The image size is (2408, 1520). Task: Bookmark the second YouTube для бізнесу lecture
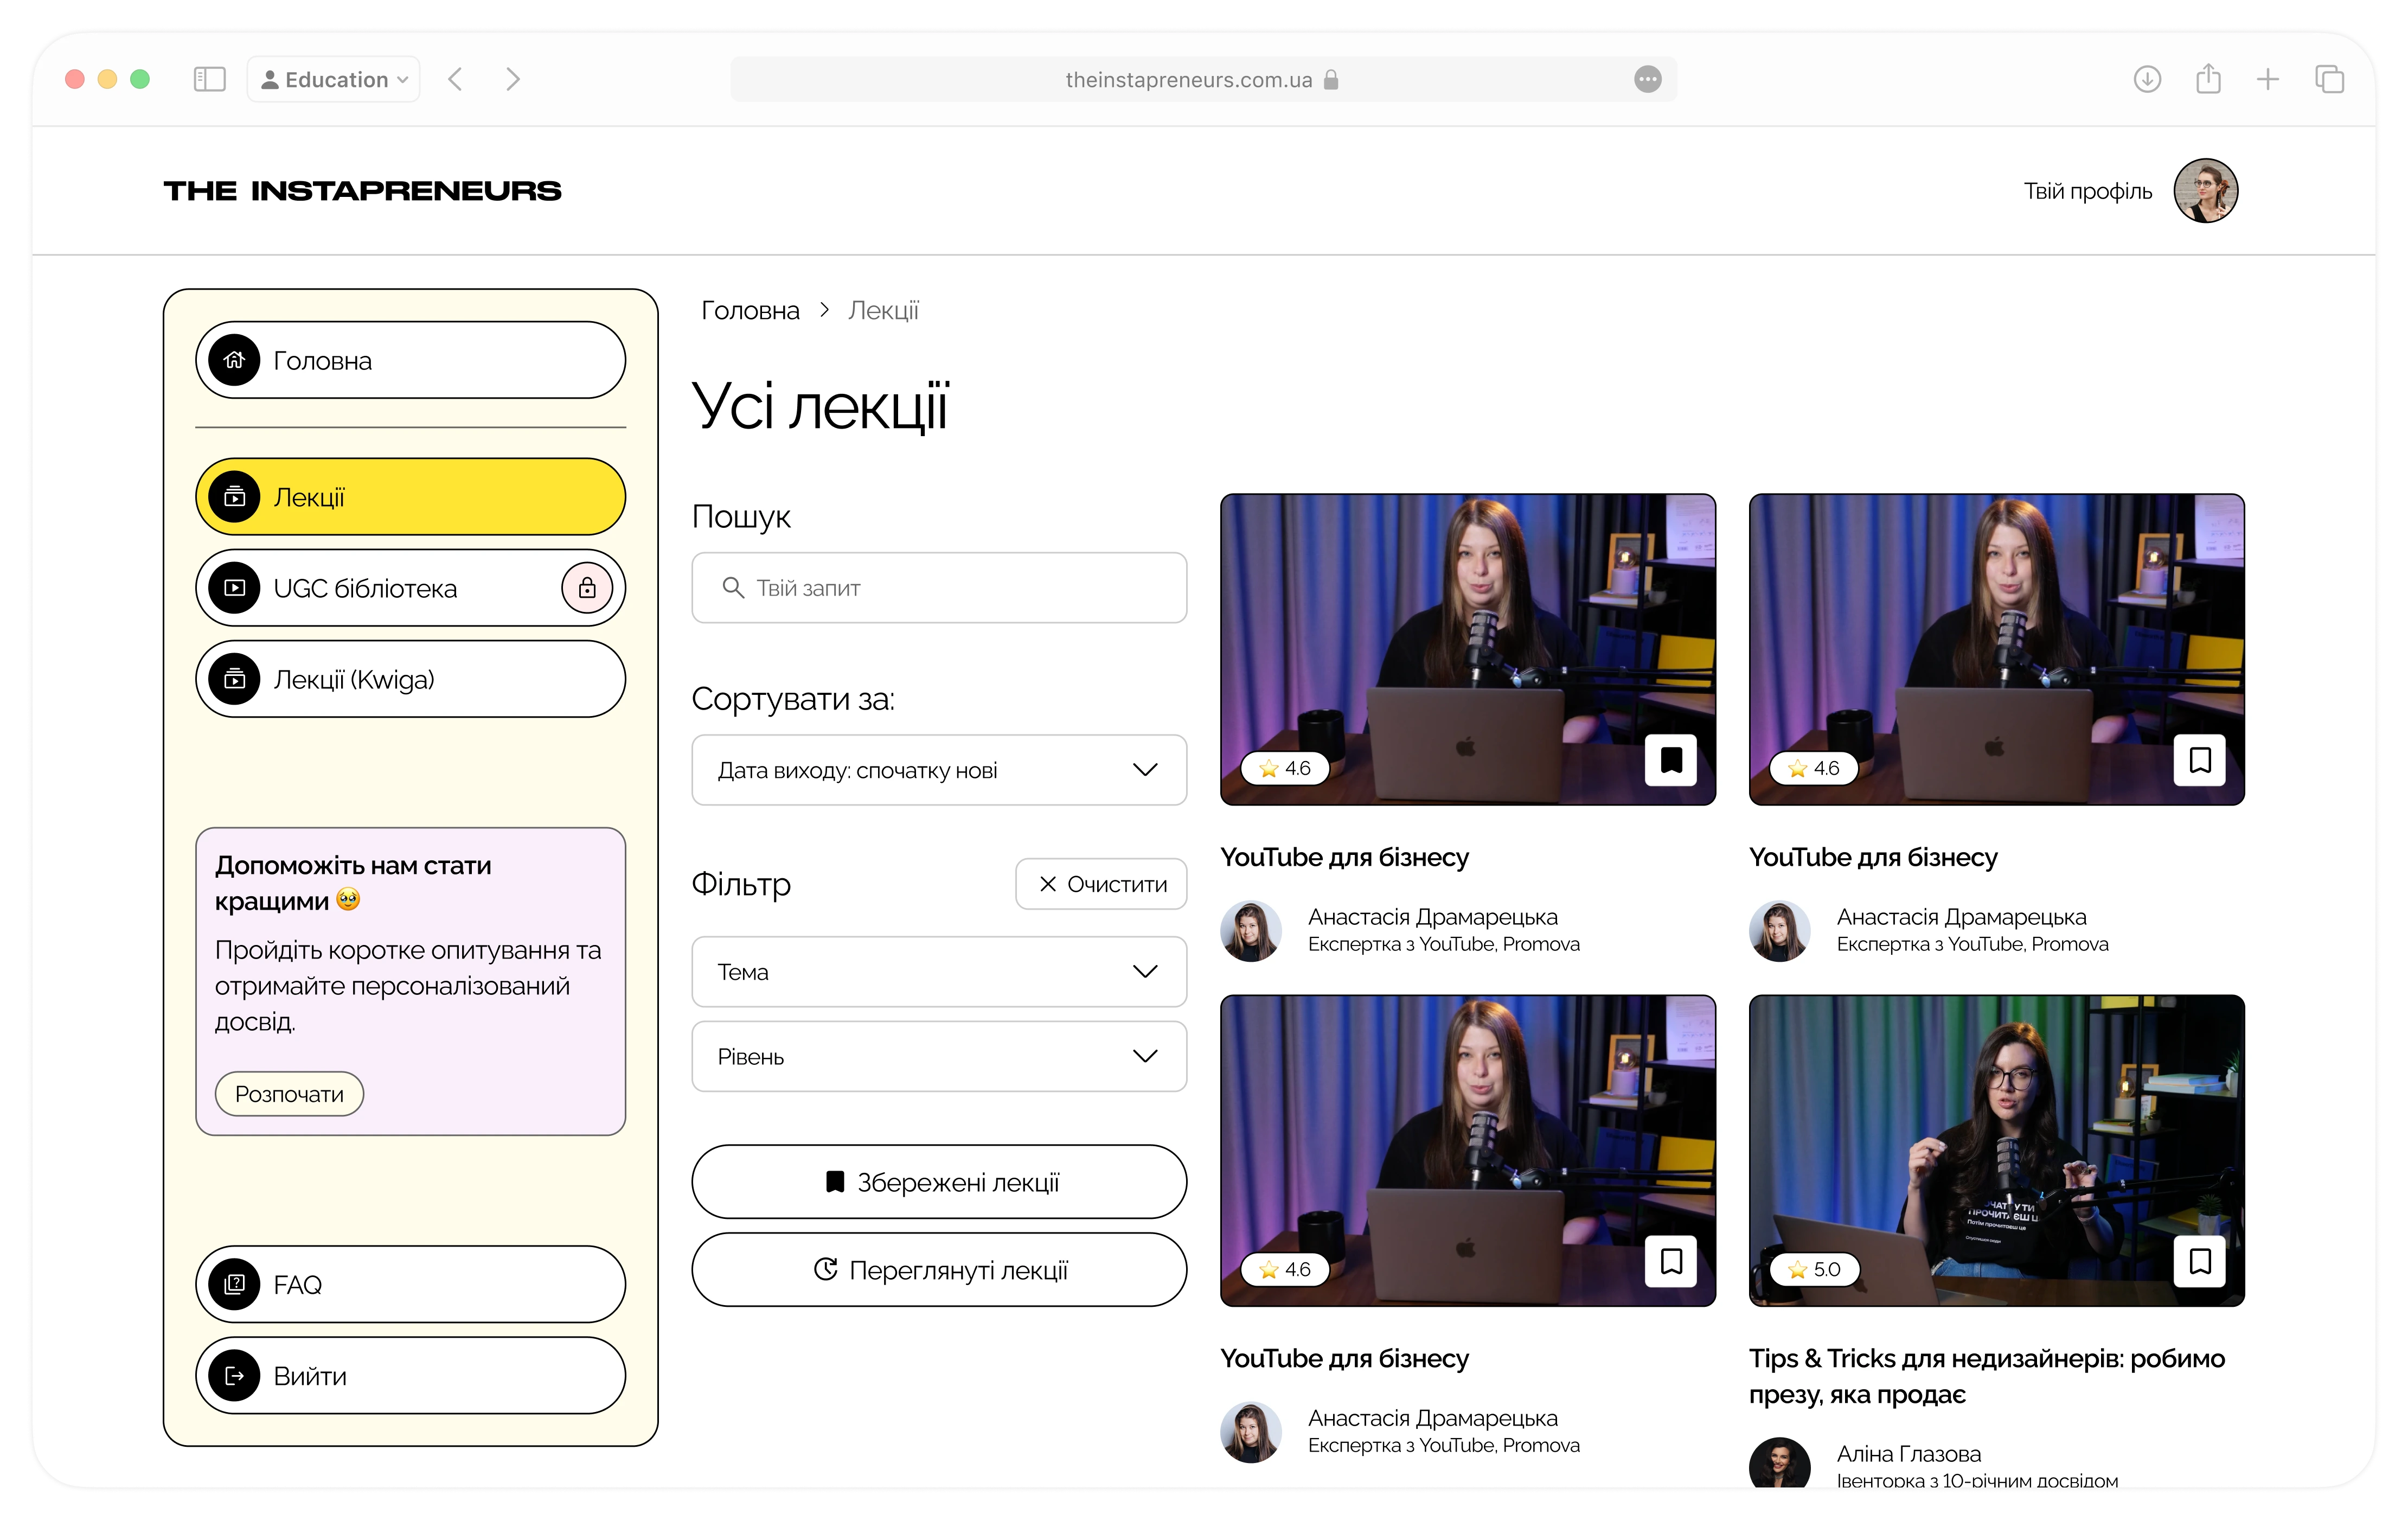click(2200, 760)
